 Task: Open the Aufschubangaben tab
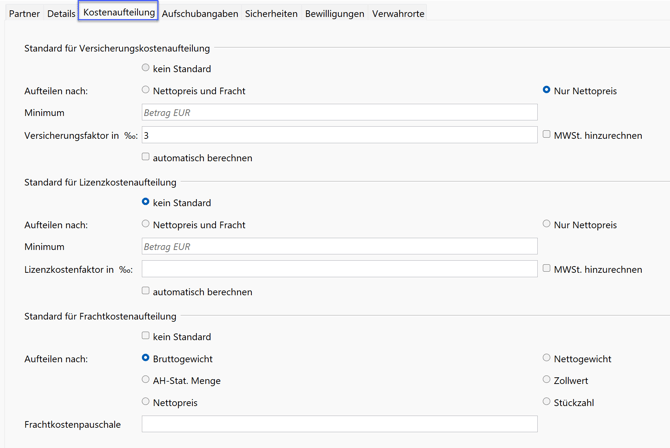coord(200,14)
